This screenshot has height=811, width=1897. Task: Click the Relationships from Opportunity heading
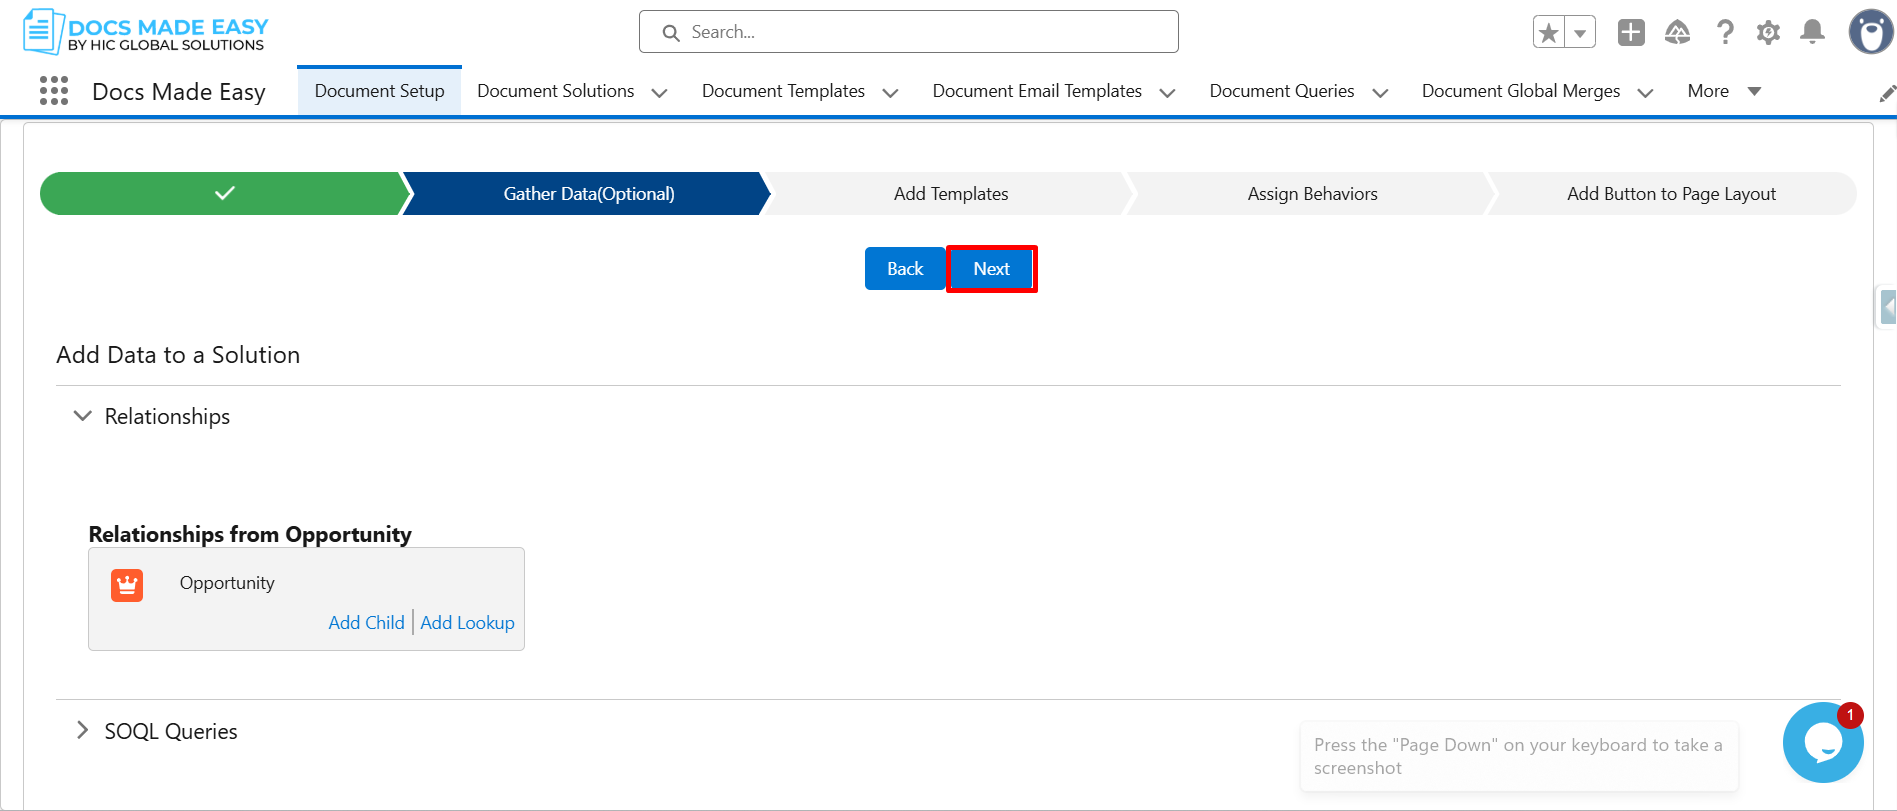click(x=250, y=534)
